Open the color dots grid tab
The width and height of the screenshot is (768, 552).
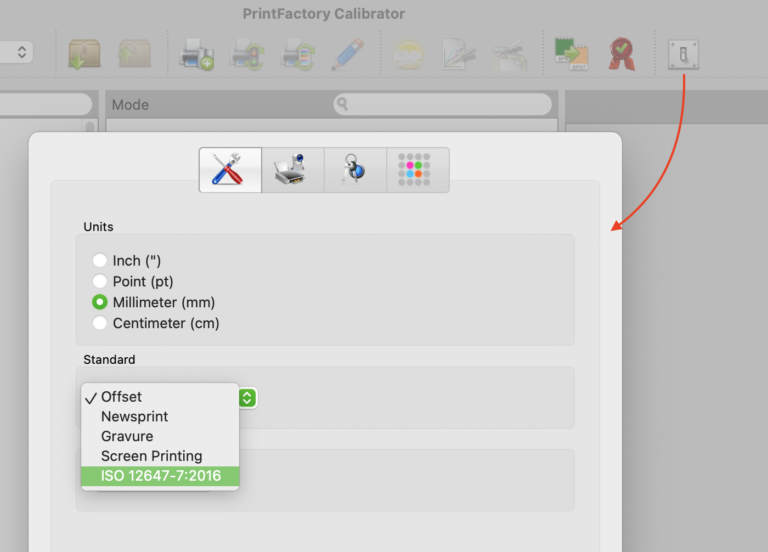click(418, 170)
